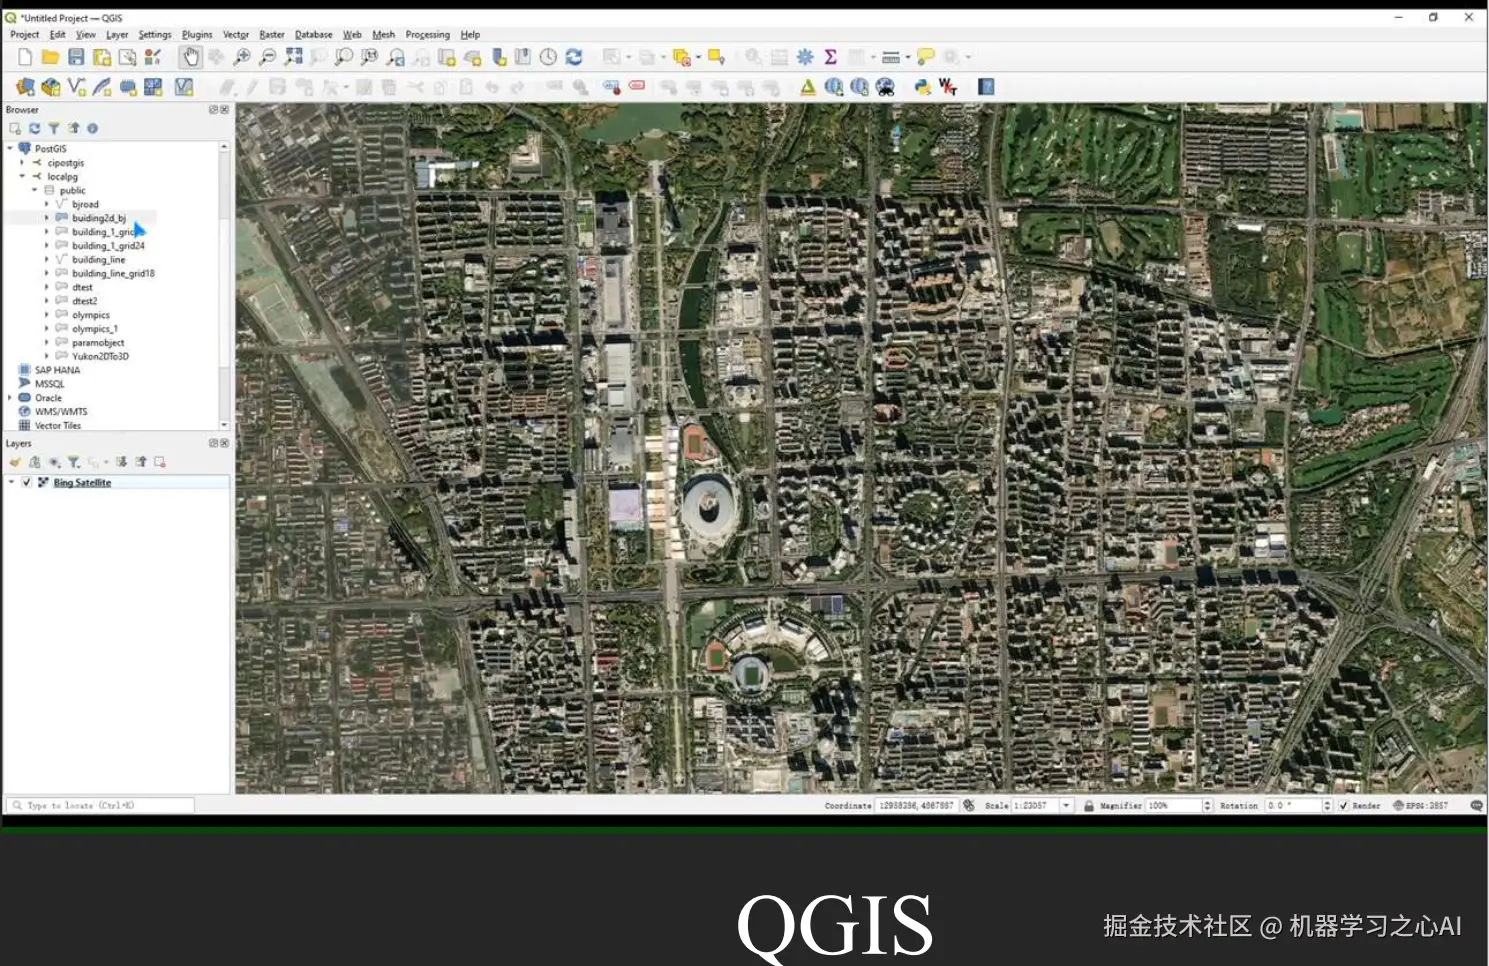Open Data Source Manager icon
The width and height of the screenshot is (1489, 966).
tap(25, 87)
